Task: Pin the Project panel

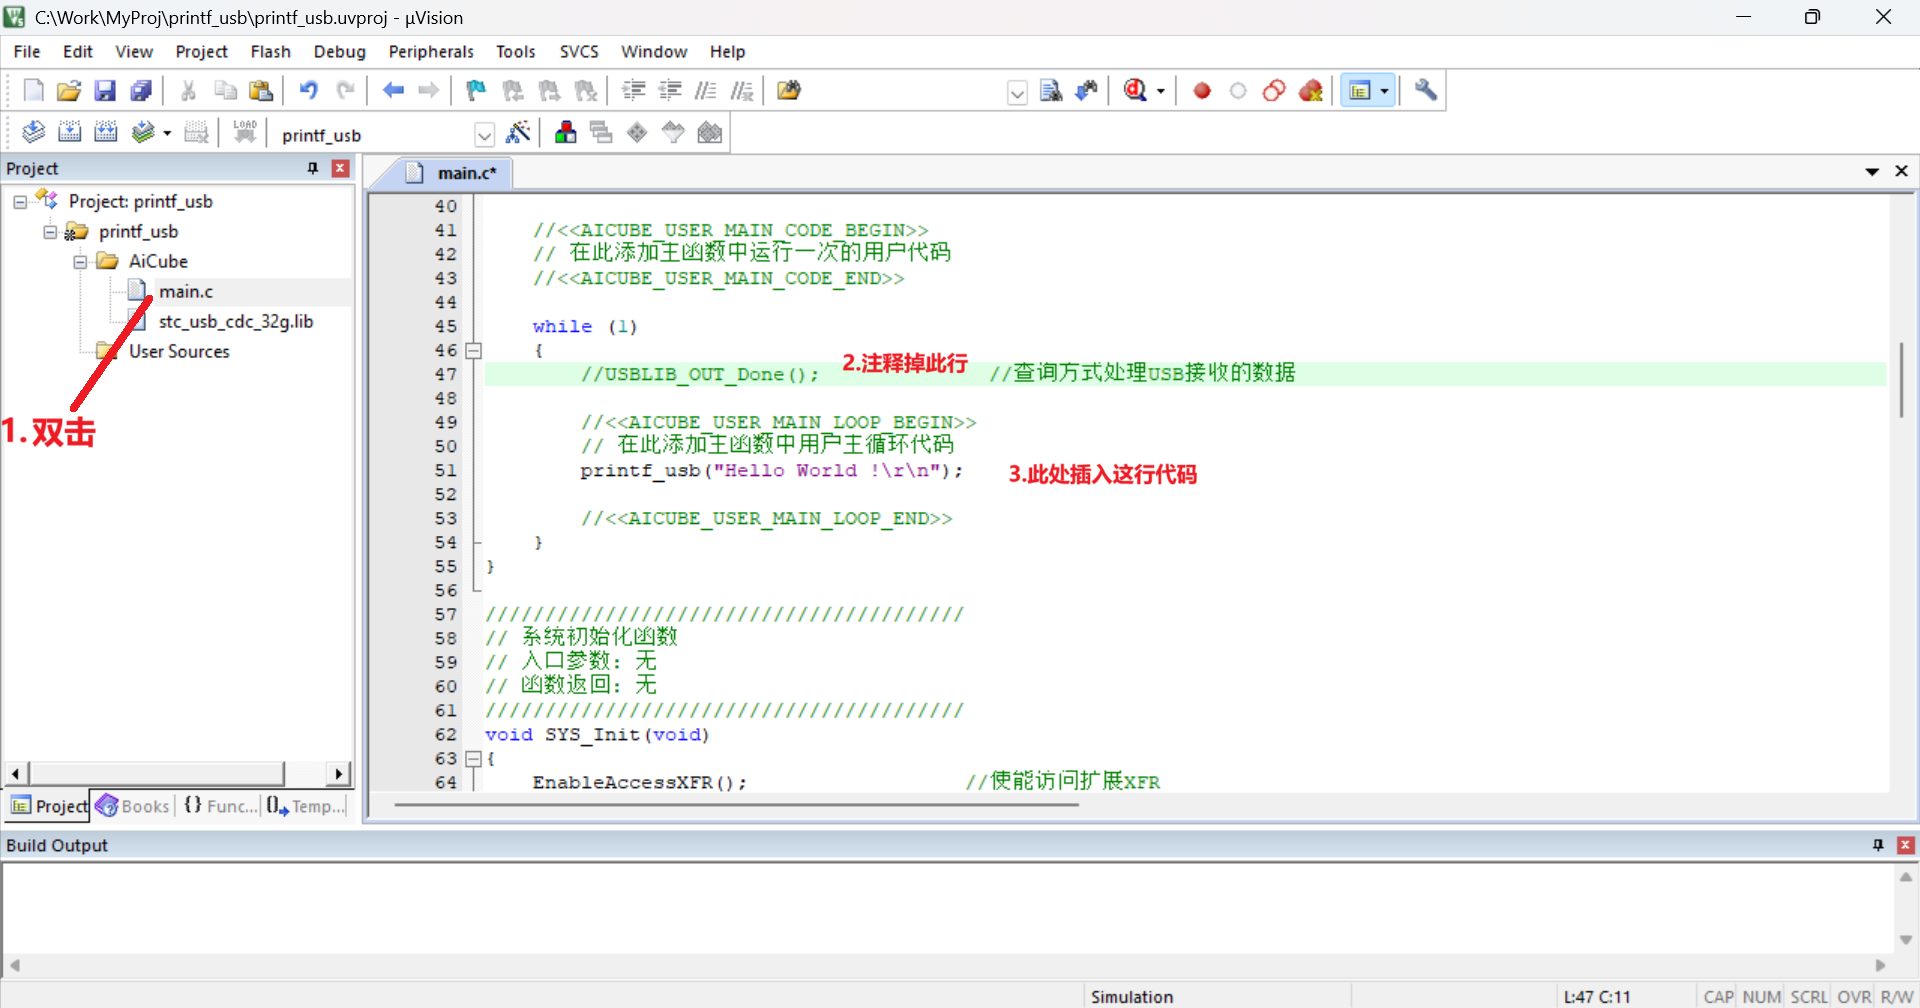Action: point(313,168)
